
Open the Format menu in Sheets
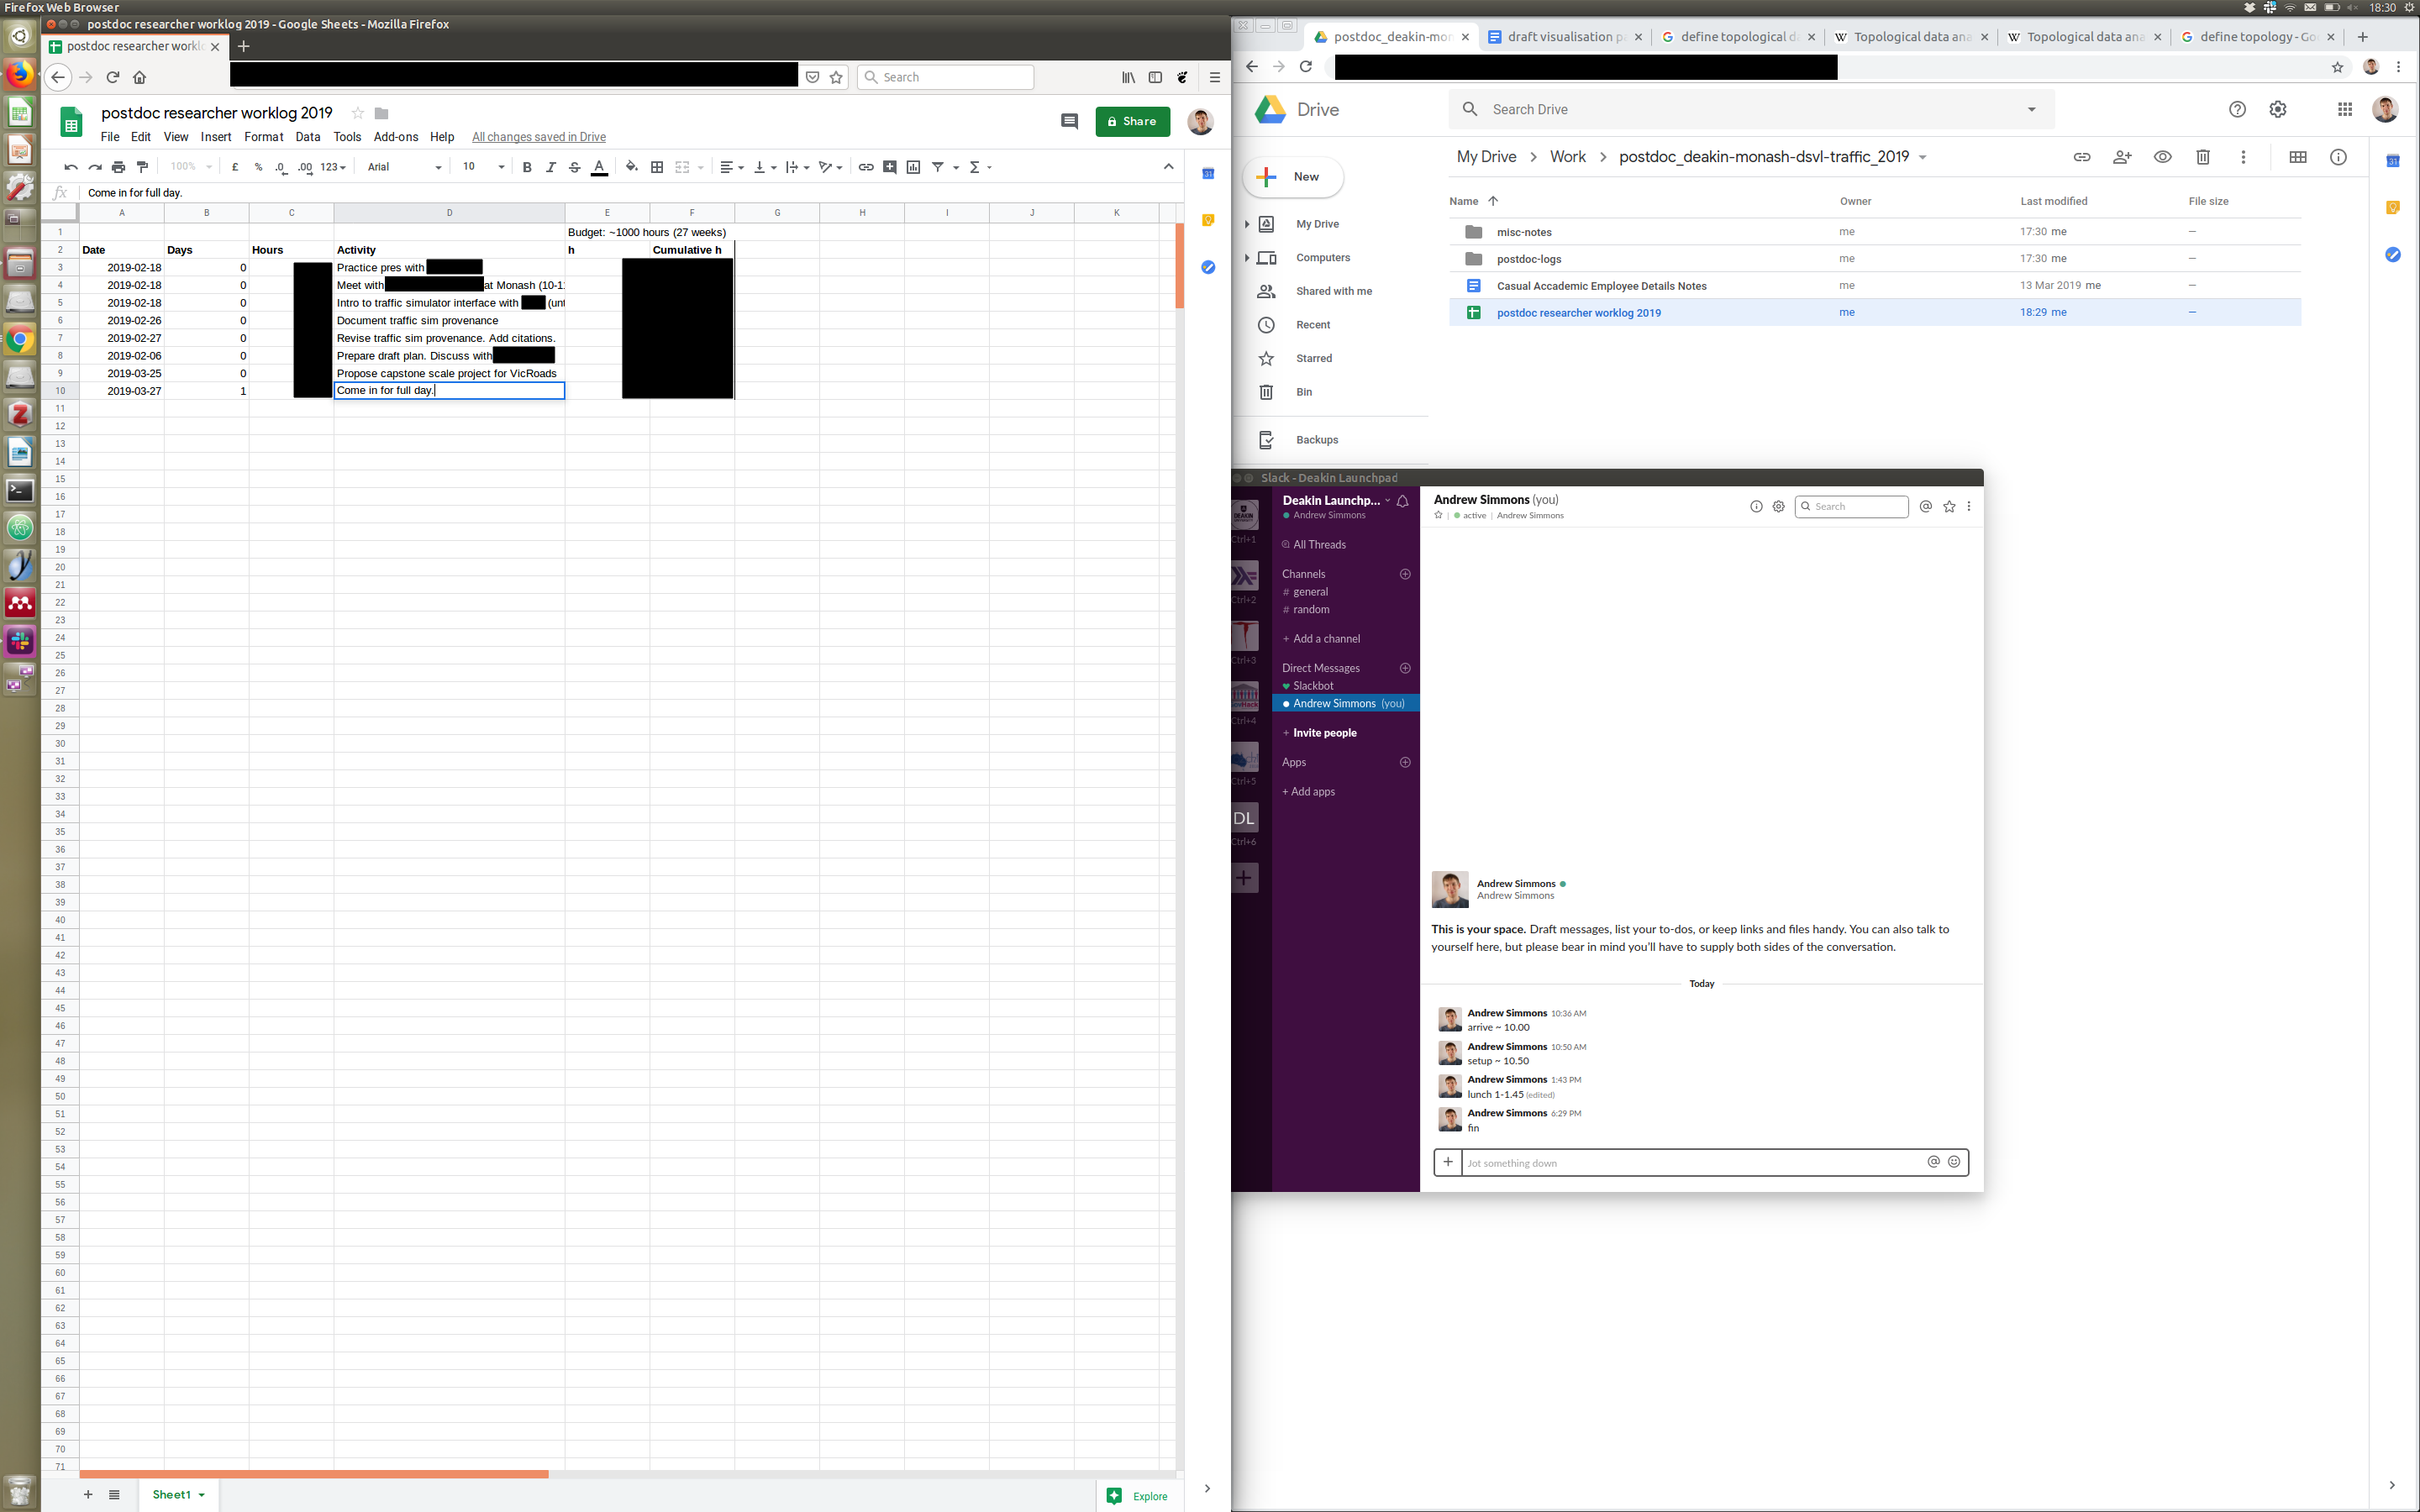[x=263, y=137]
